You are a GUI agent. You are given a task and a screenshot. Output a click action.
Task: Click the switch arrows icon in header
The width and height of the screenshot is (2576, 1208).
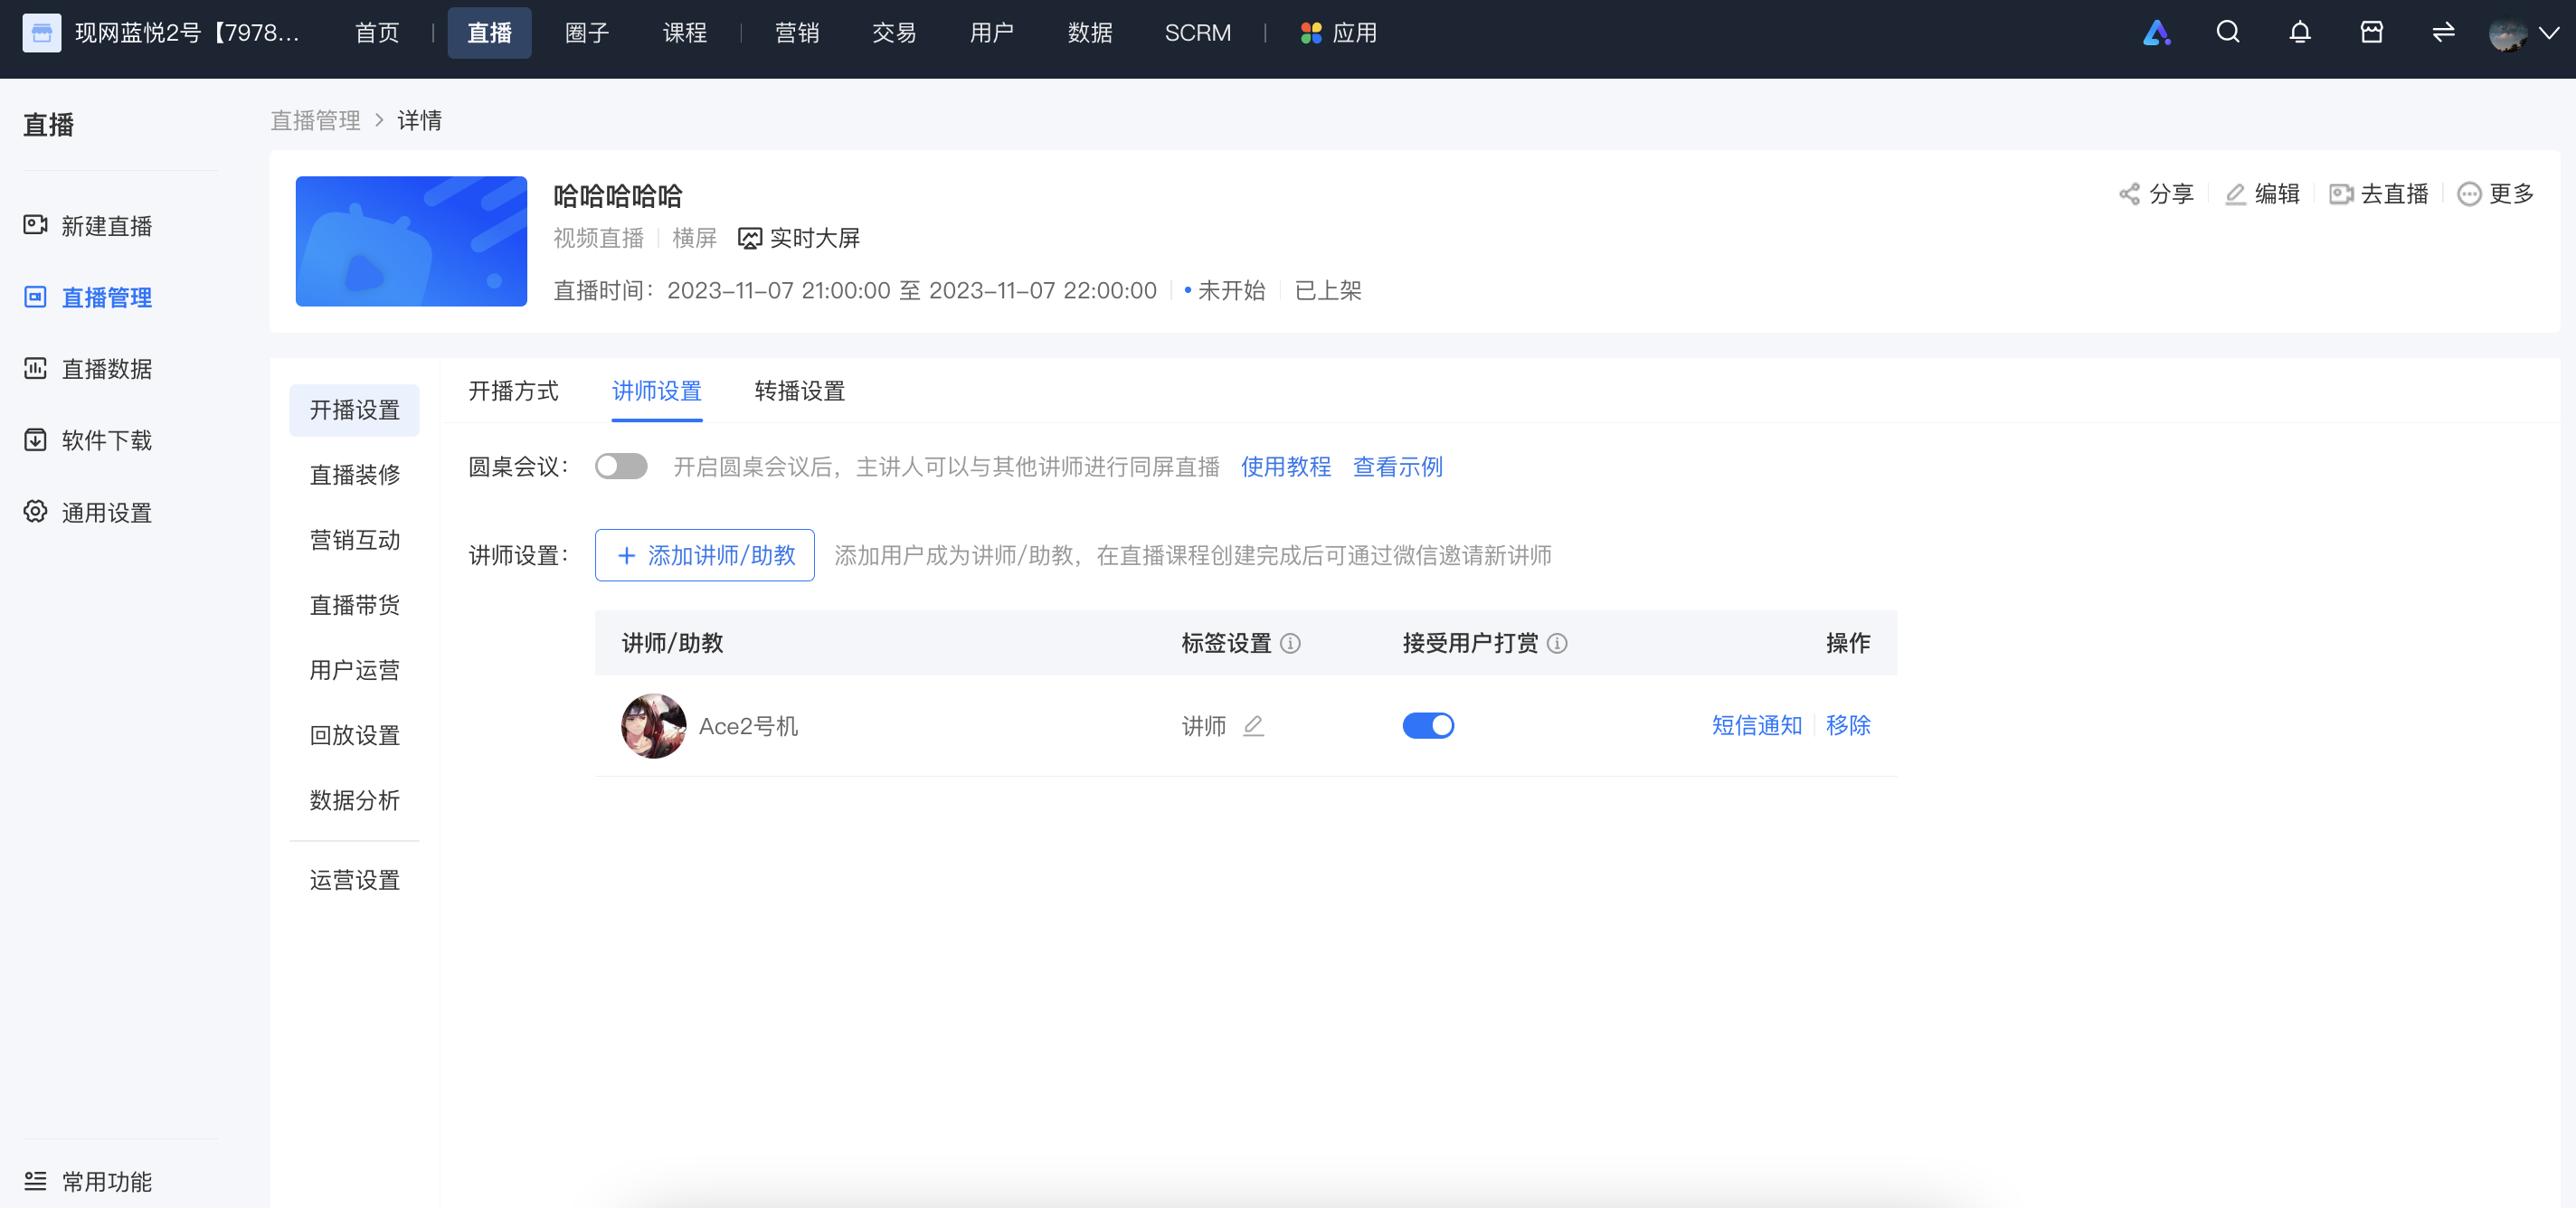2443,33
